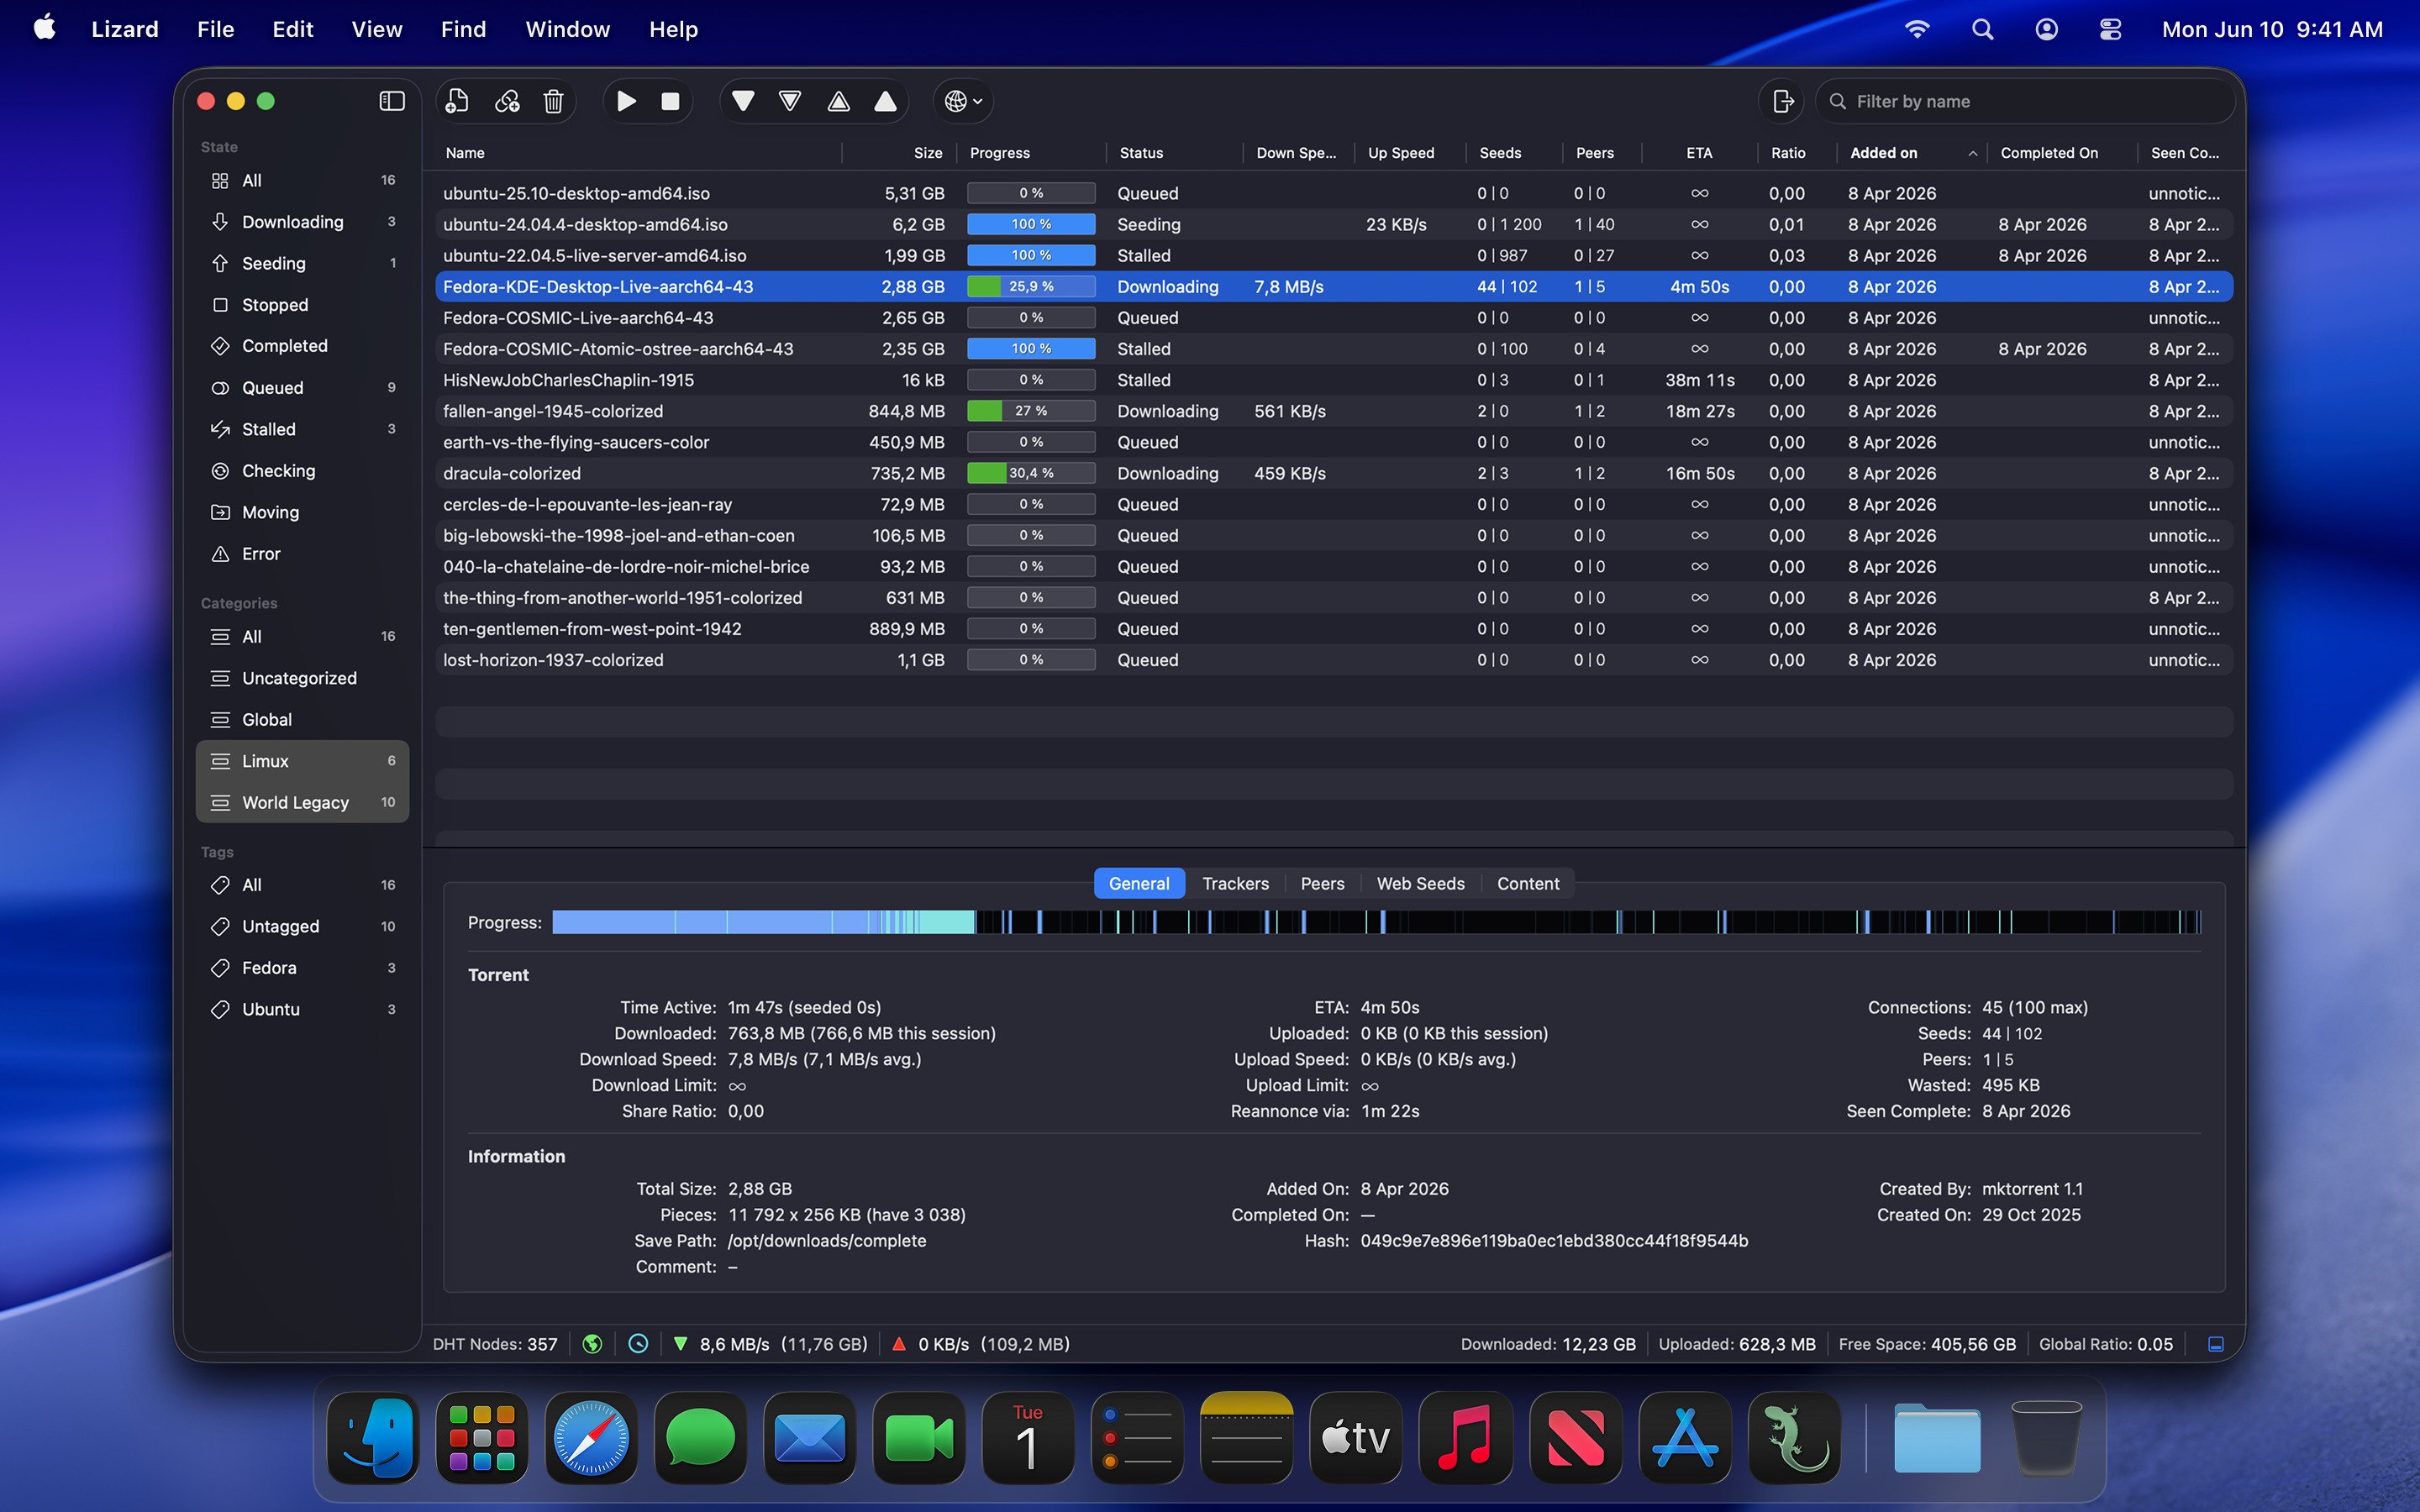Switch to the Trackers tab
The image size is (2420, 1512).
pyautogui.click(x=1235, y=883)
